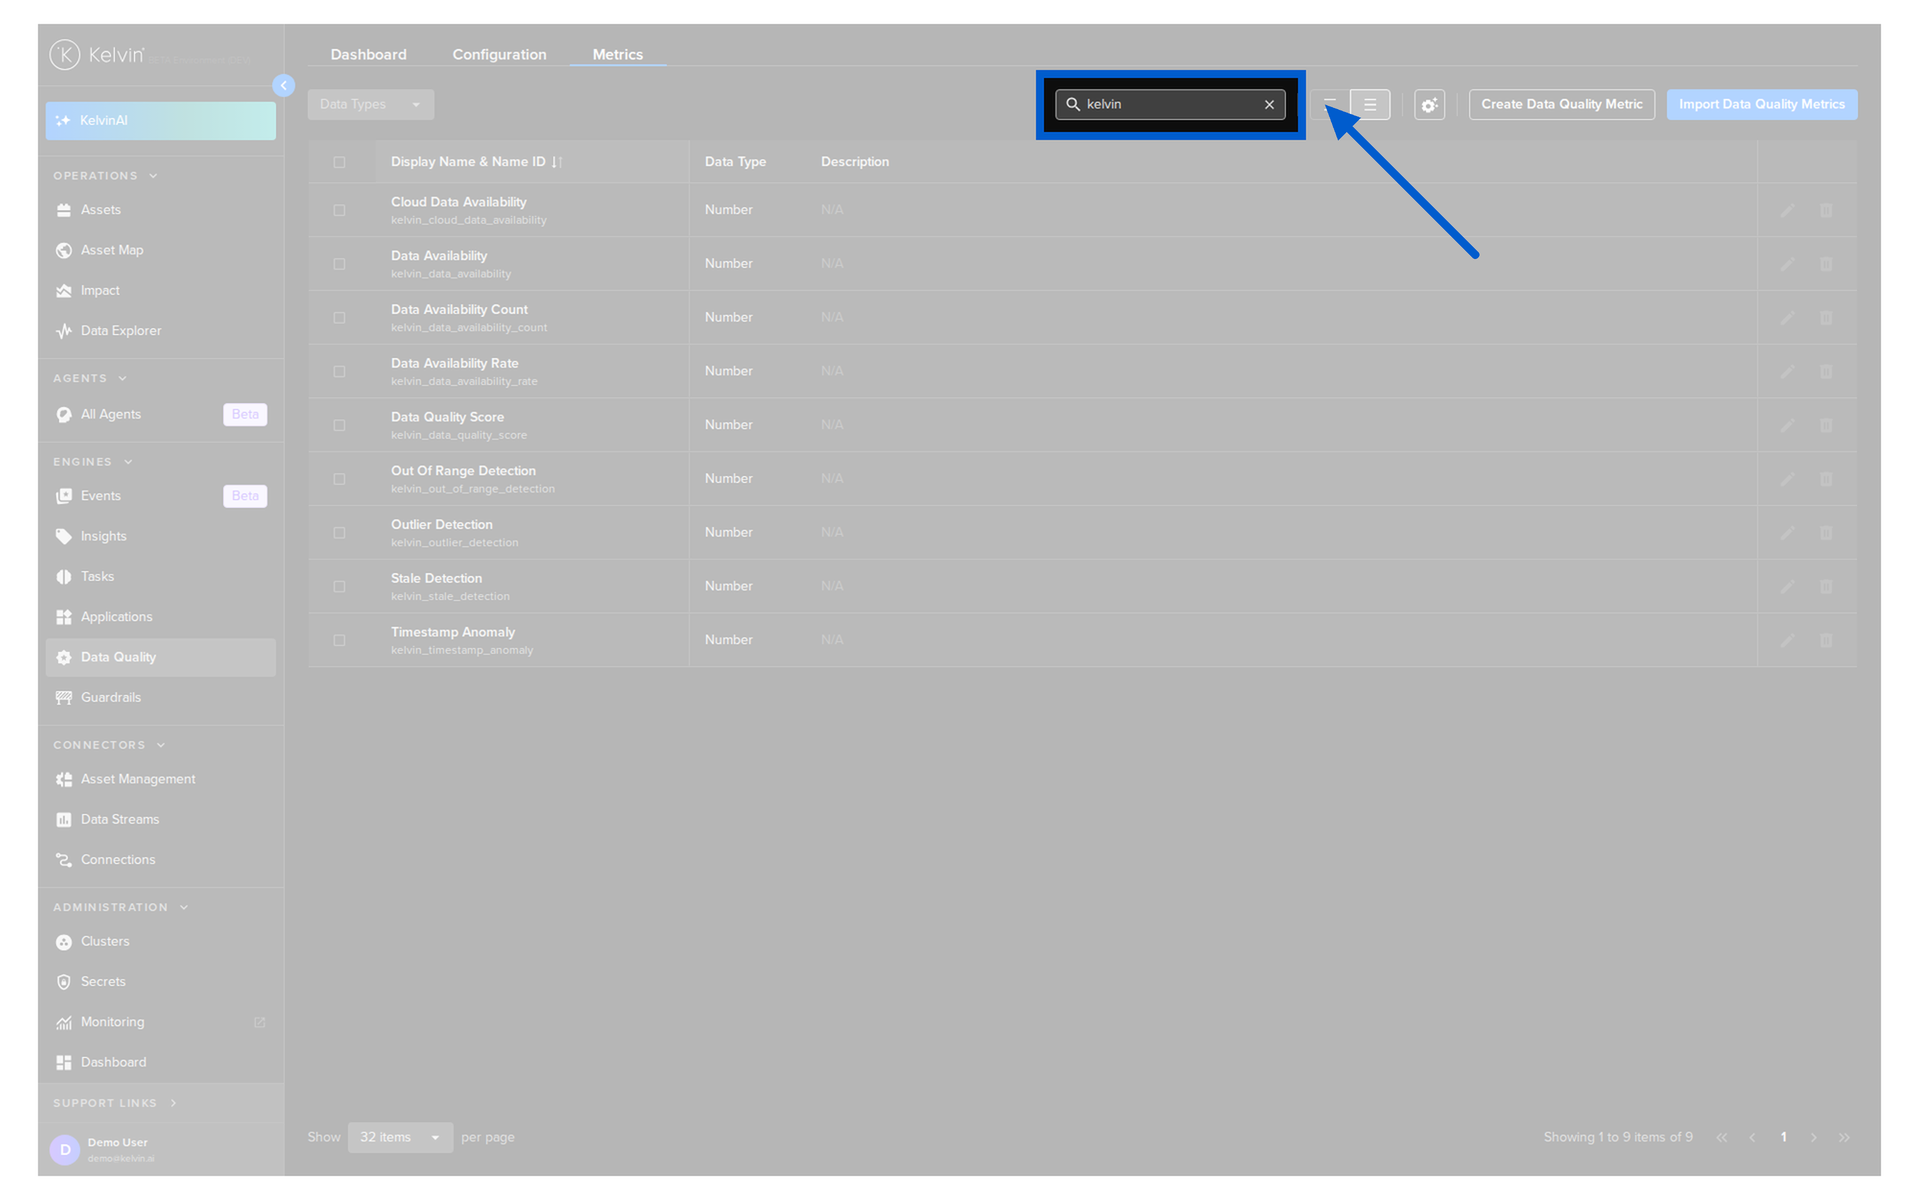1920x1200 pixels.
Task: Open the sidebar Dashboard under Administration
Action: pos(161,1062)
